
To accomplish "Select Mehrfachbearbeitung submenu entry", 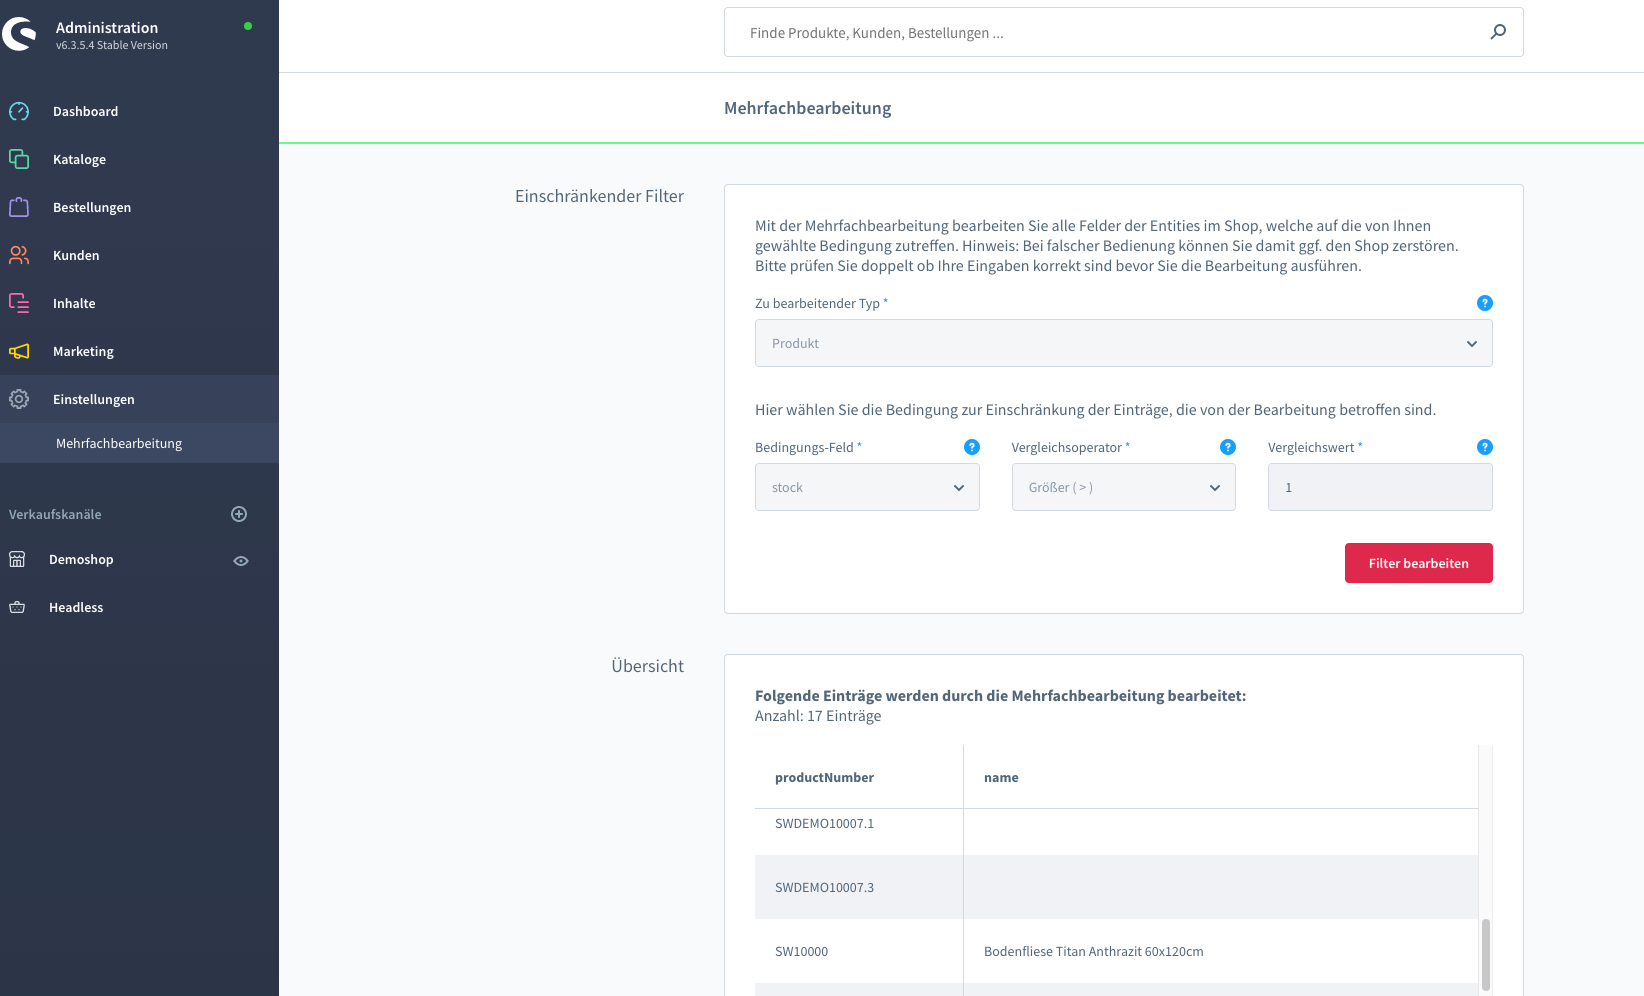I will point(119,443).
